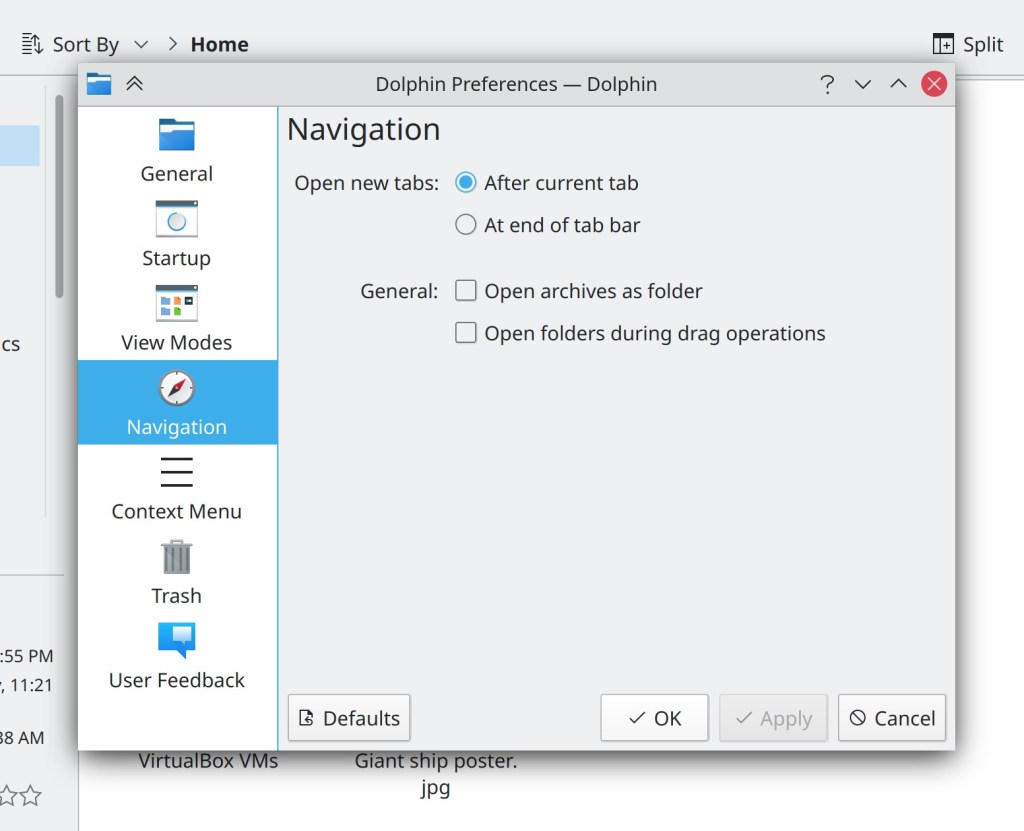The height and width of the screenshot is (831, 1024).
Task: Enable Open archives as folder
Action: [x=466, y=291]
